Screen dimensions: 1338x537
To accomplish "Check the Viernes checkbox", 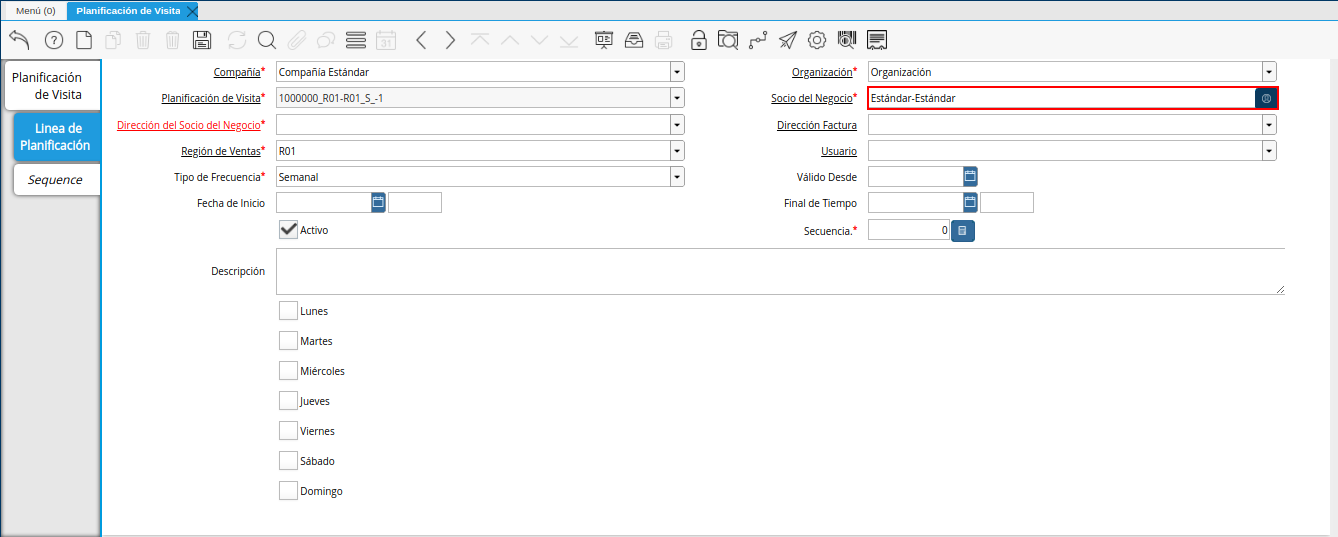I will click(x=288, y=430).
